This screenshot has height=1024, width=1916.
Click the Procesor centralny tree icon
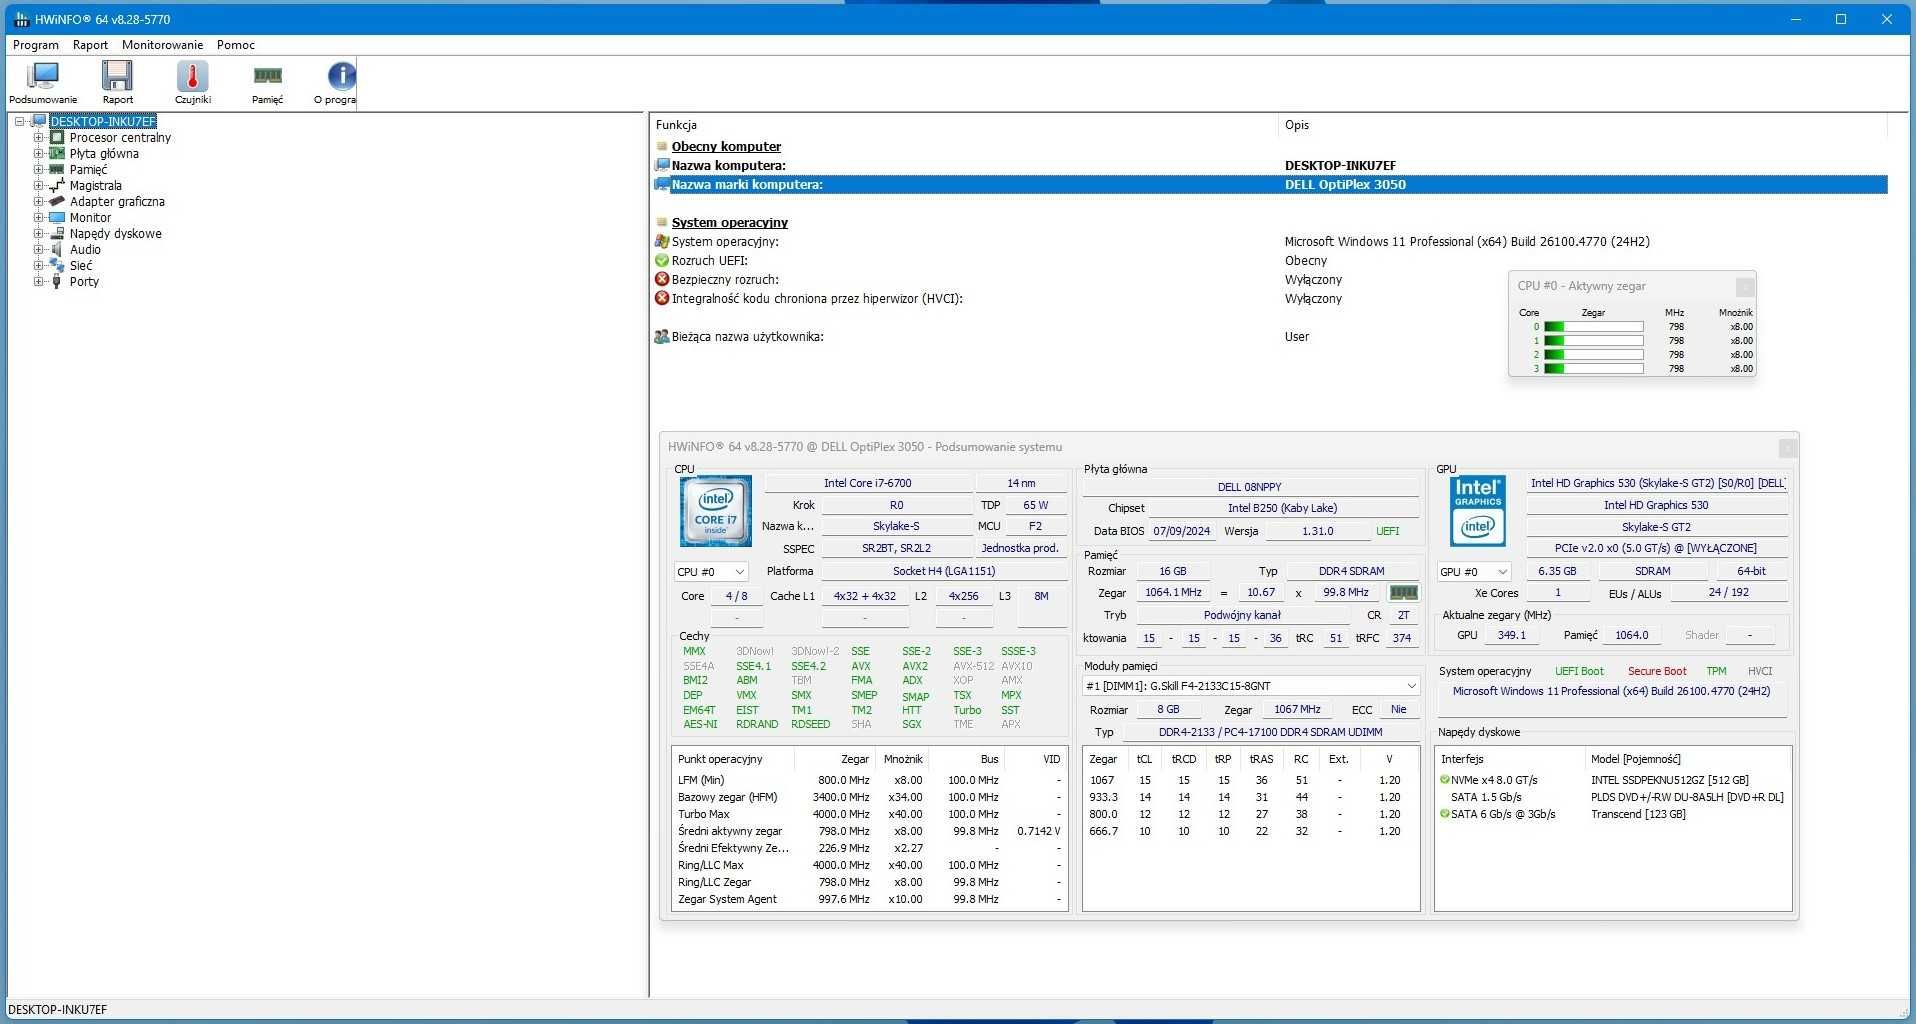(57, 138)
